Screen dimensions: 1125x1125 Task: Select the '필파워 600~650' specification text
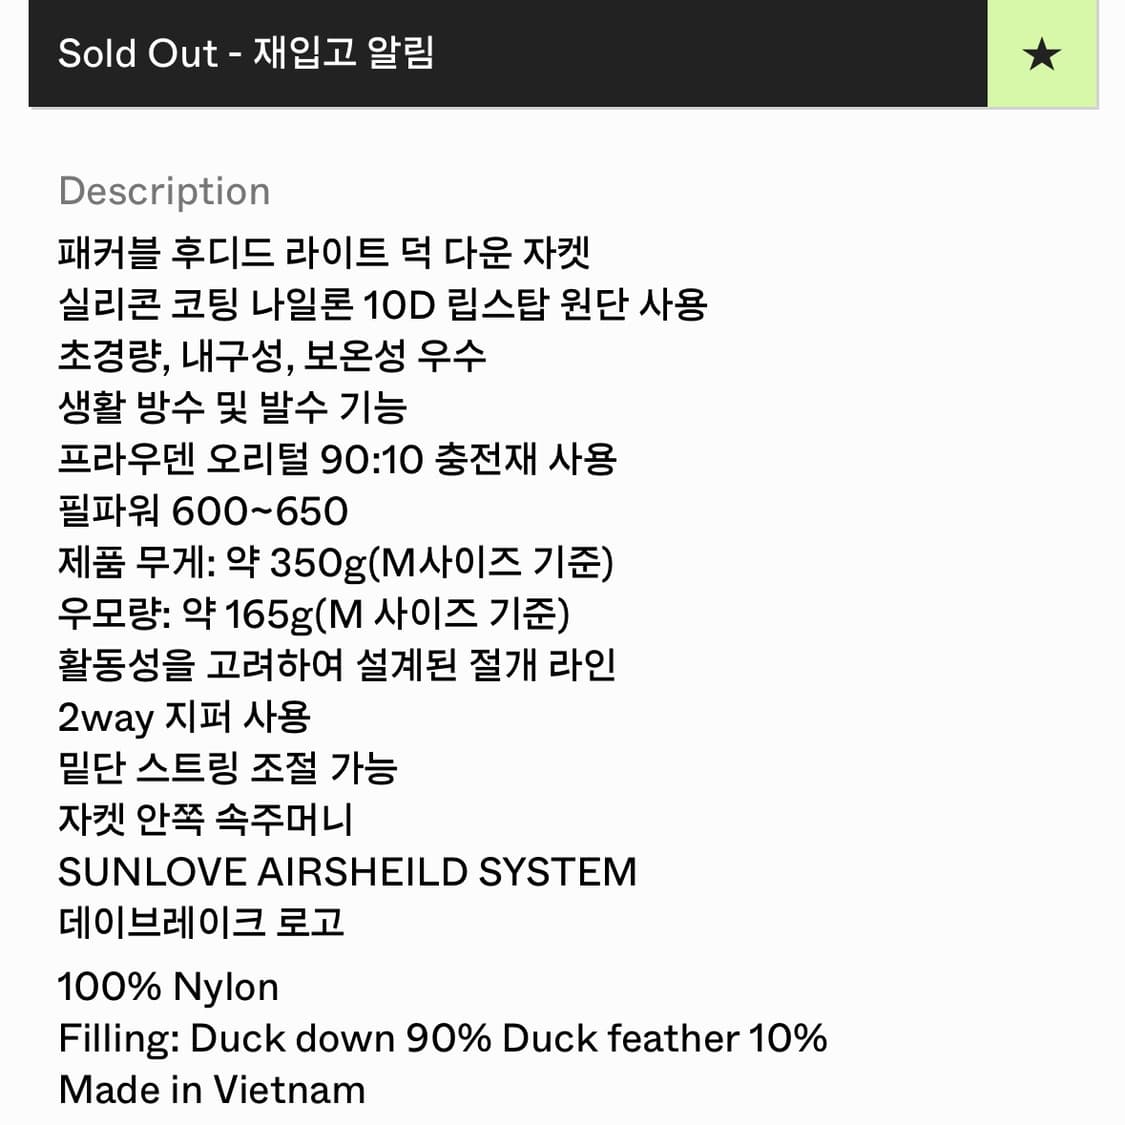point(205,511)
